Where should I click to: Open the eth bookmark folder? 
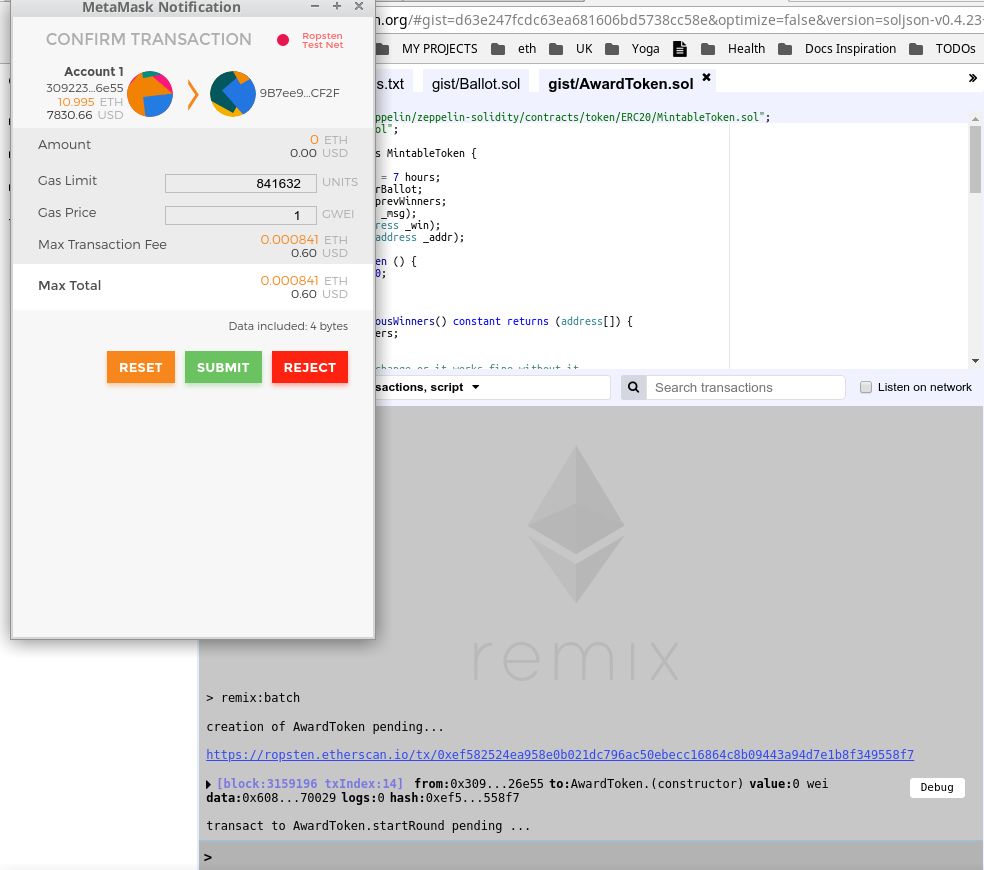point(514,49)
